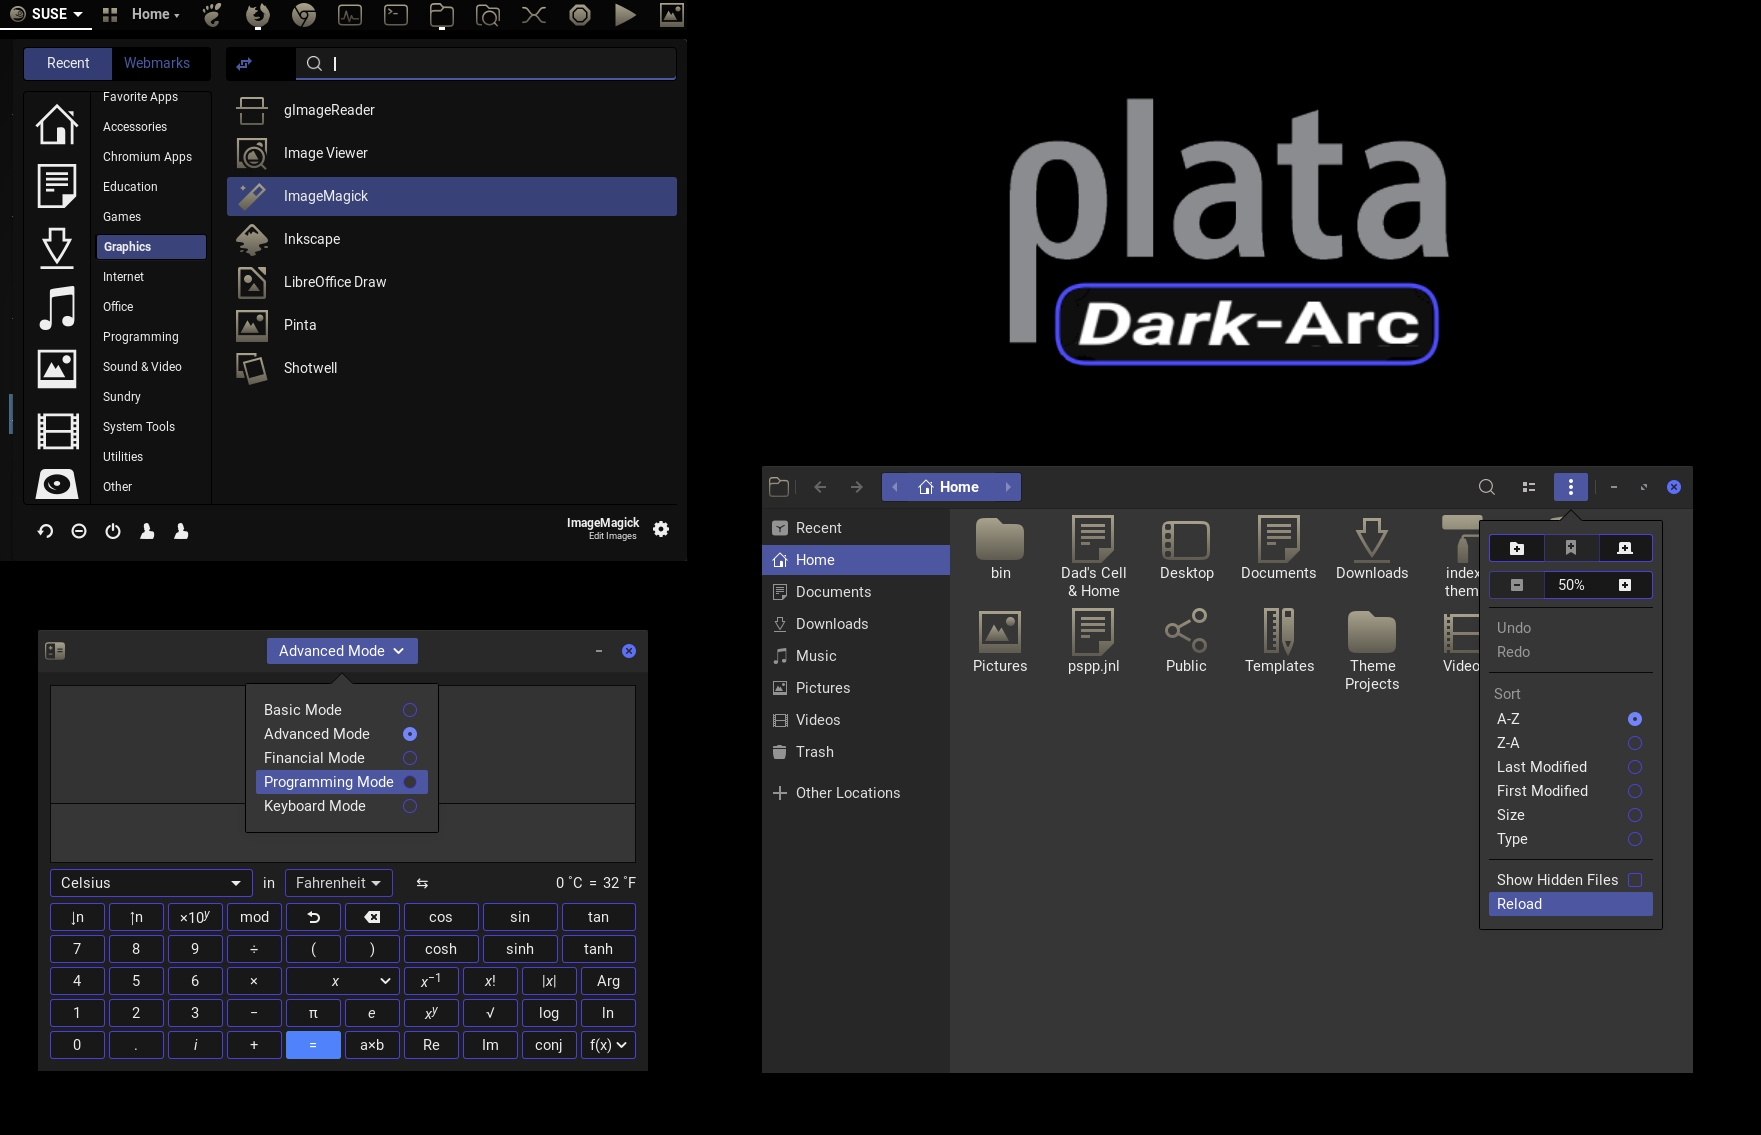Open the Templates folder icon

tap(1279, 641)
